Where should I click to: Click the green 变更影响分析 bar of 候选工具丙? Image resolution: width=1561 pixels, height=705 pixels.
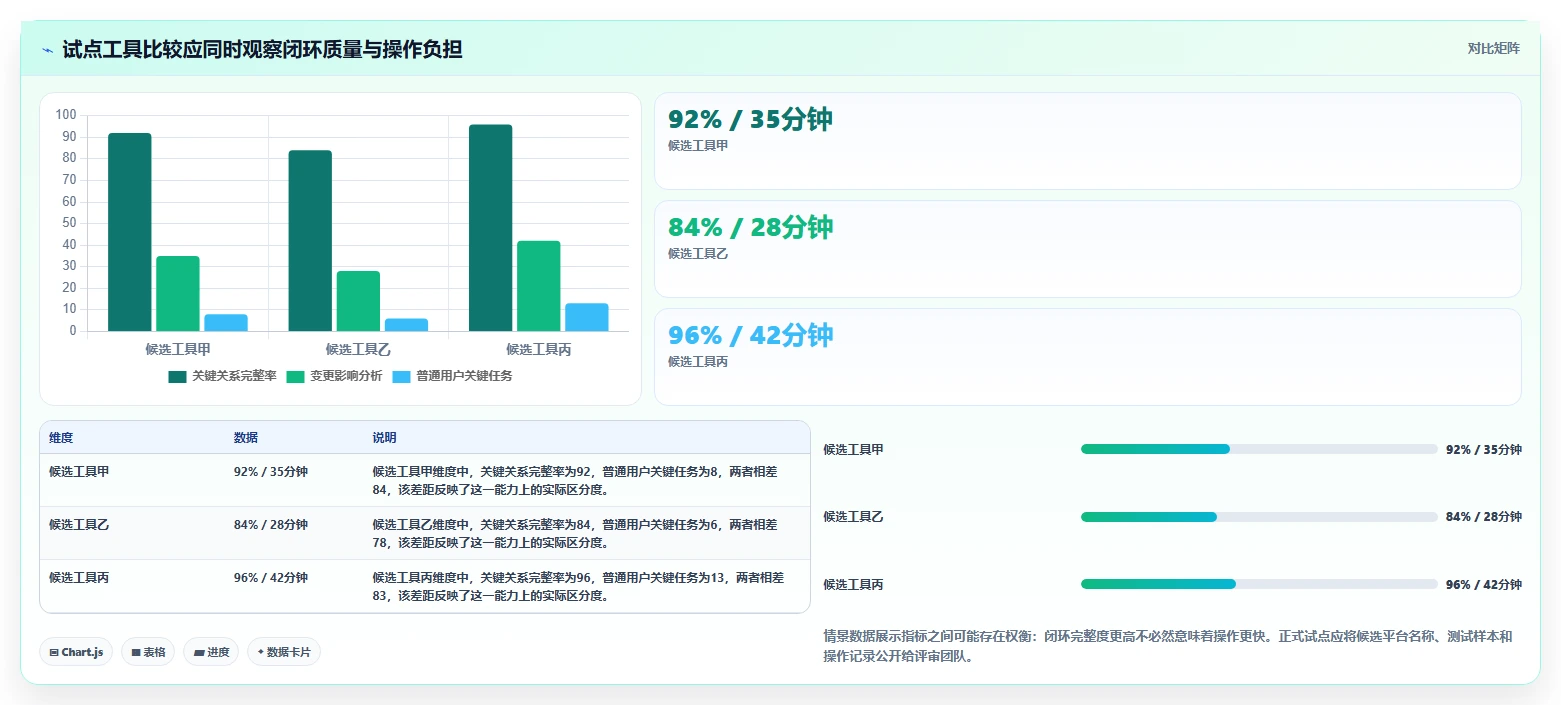point(538,286)
